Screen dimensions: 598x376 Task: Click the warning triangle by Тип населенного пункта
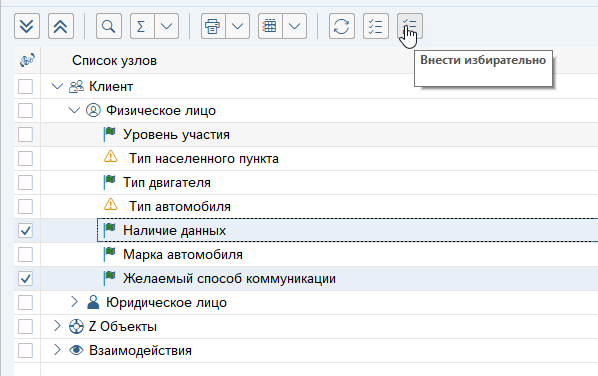(x=111, y=156)
